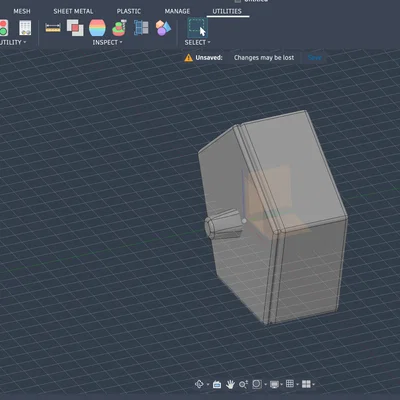400x400 pixels.
Task: Open Zebra/Draft rainbow analysis icon
Action: (x=97, y=28)
